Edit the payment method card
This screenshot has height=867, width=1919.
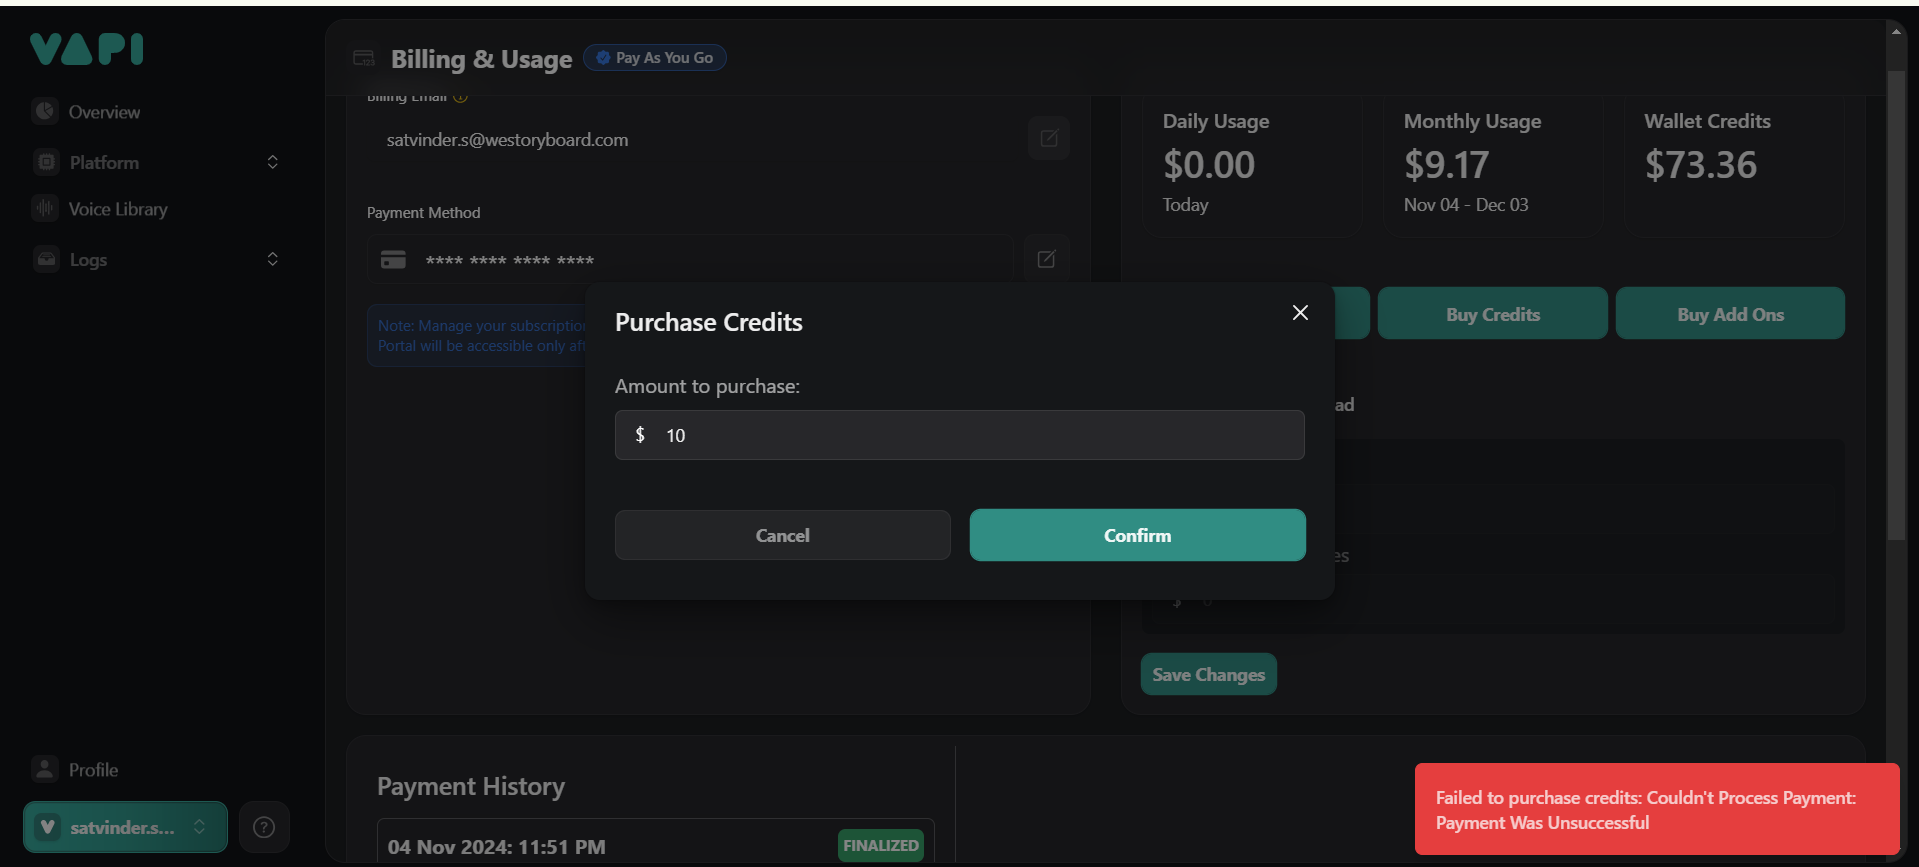[x=1046, y=259]
